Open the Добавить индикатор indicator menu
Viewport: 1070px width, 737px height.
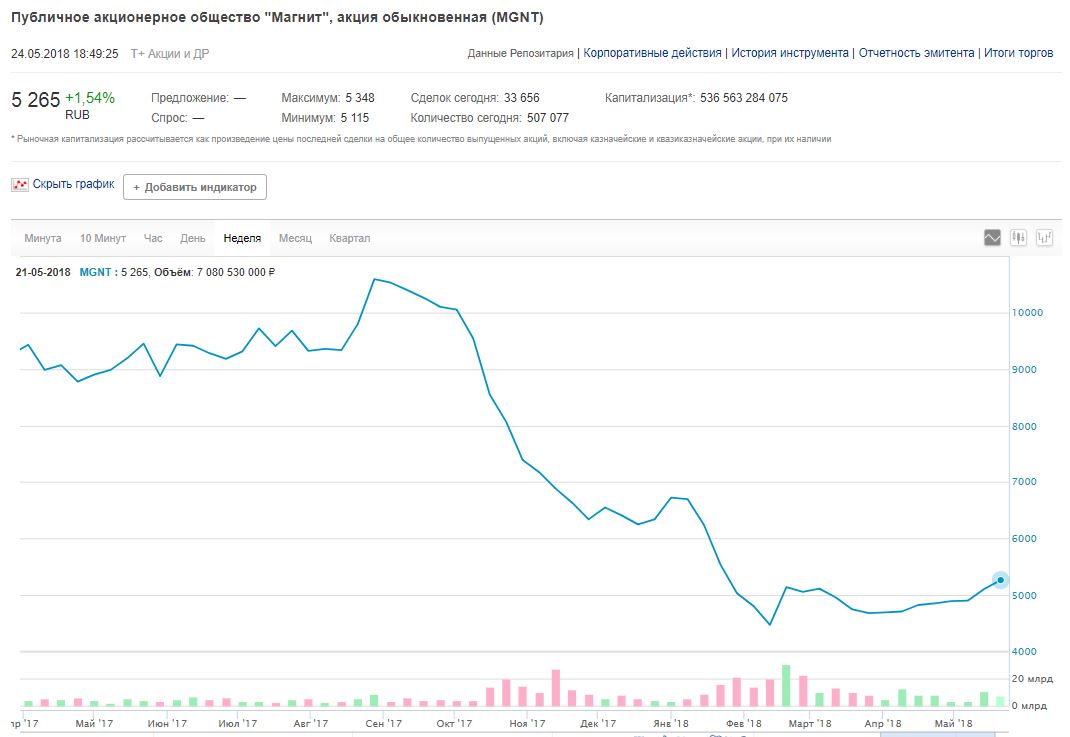(195, 187)
